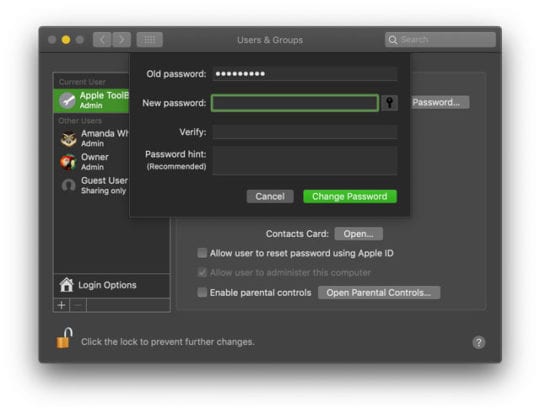This screenshot has height=414, width=540.
Task: Enable Allow user to reset password using Apple ID
Action: click(x=202, y=253)
